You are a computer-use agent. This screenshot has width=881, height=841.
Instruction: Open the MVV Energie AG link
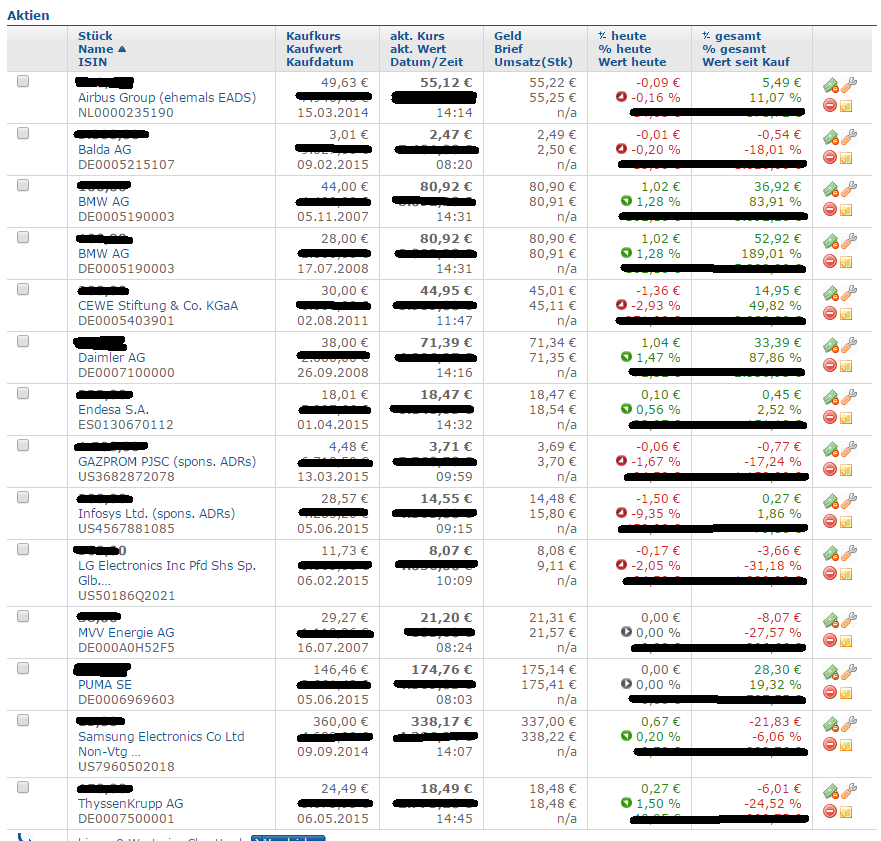126,633
